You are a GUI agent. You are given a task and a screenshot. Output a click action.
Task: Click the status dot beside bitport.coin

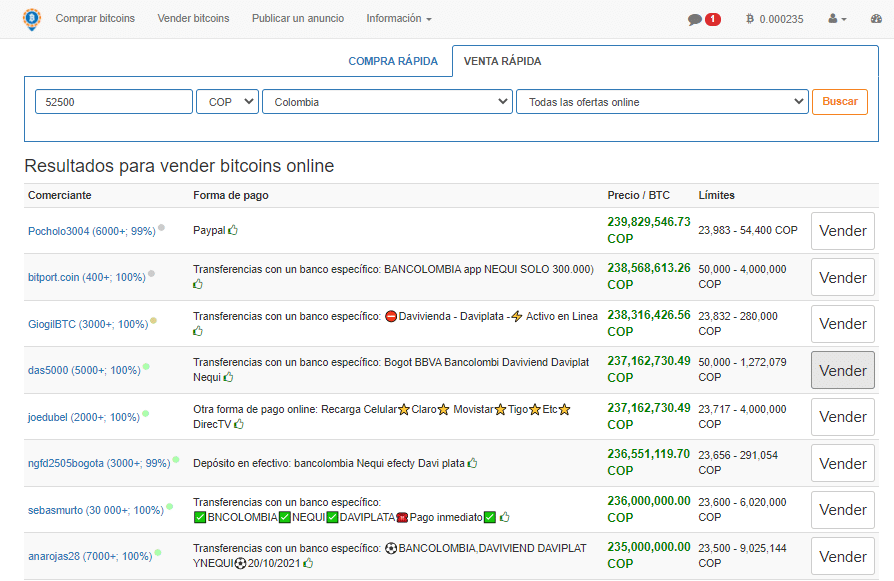151,274
